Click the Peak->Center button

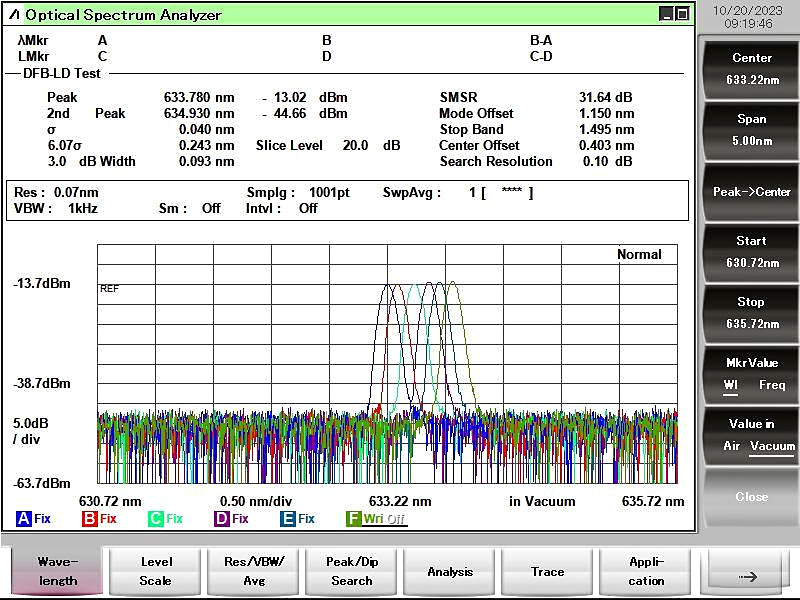[751, 192]
